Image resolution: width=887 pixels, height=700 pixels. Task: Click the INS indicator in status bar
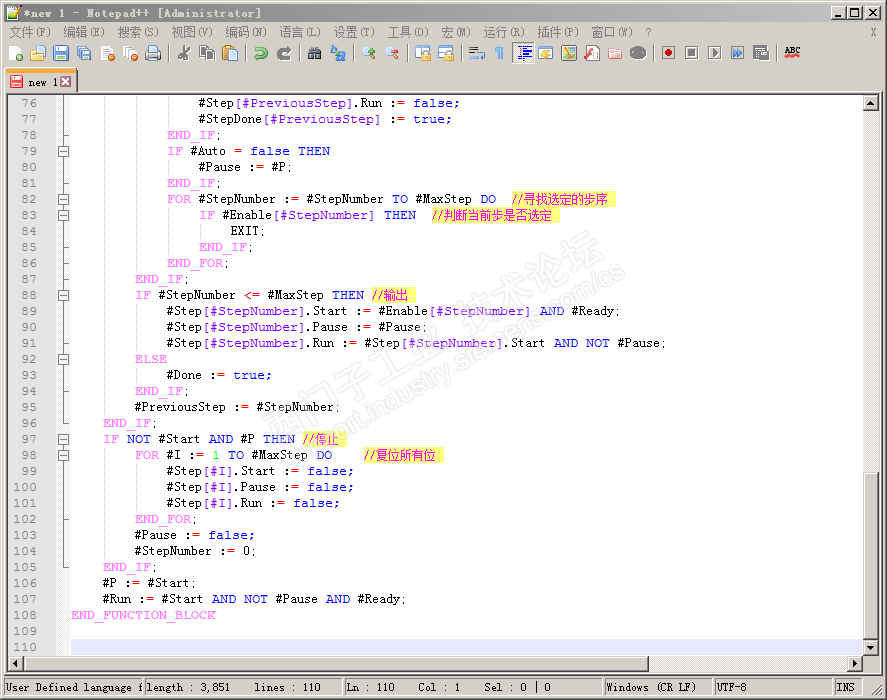(x=846, y=687)
